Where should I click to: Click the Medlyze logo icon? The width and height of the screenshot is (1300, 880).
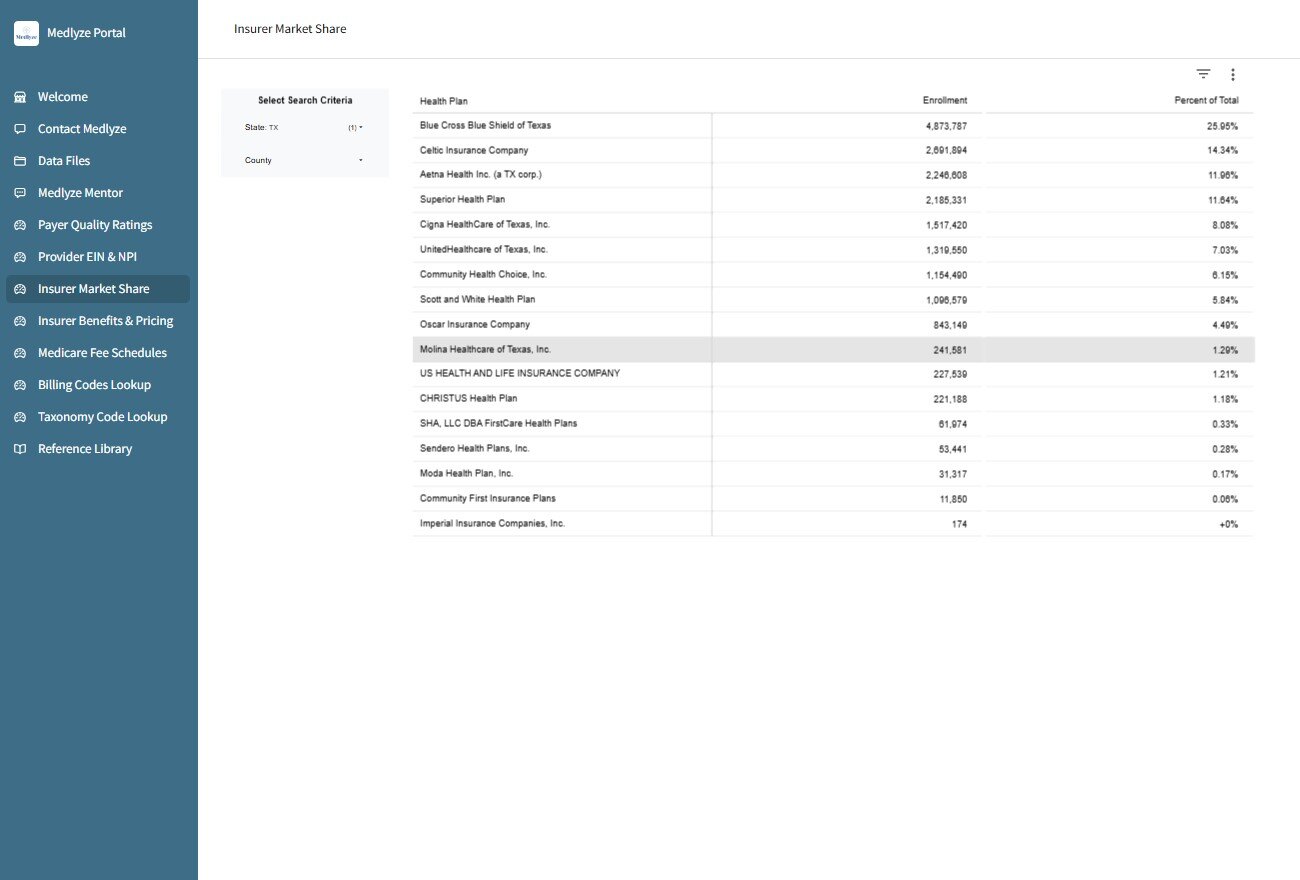tap(26, 33)
